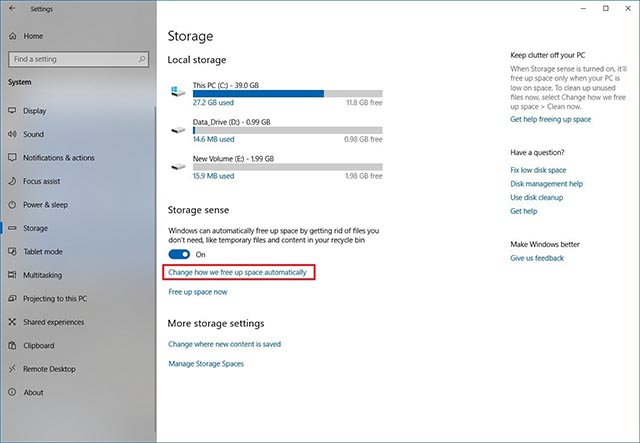Open Multitasking settings
The height and width of the screenshot is (443, 640).
(x=42, y=275)
